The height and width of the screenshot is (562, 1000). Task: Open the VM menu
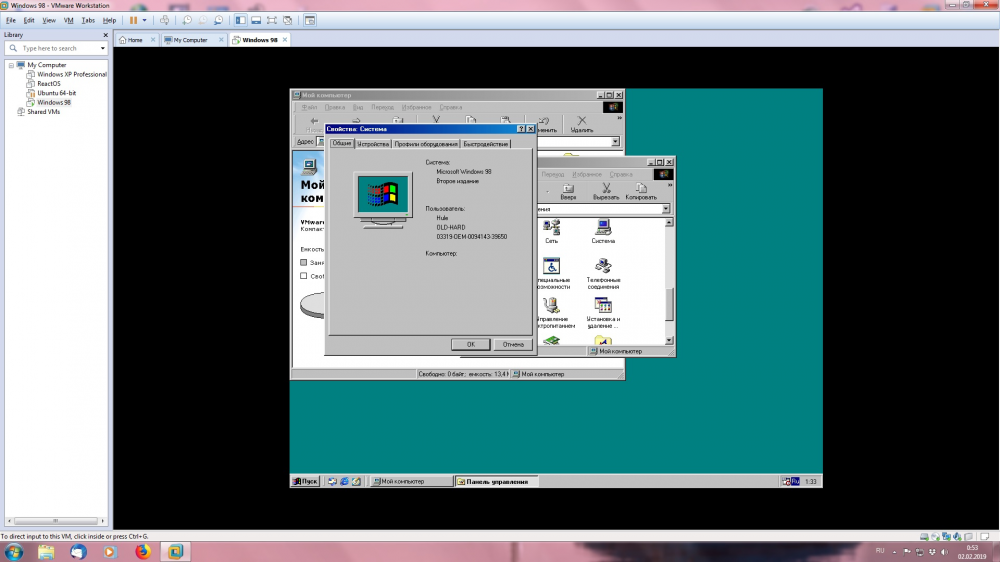tap(68, 20)
